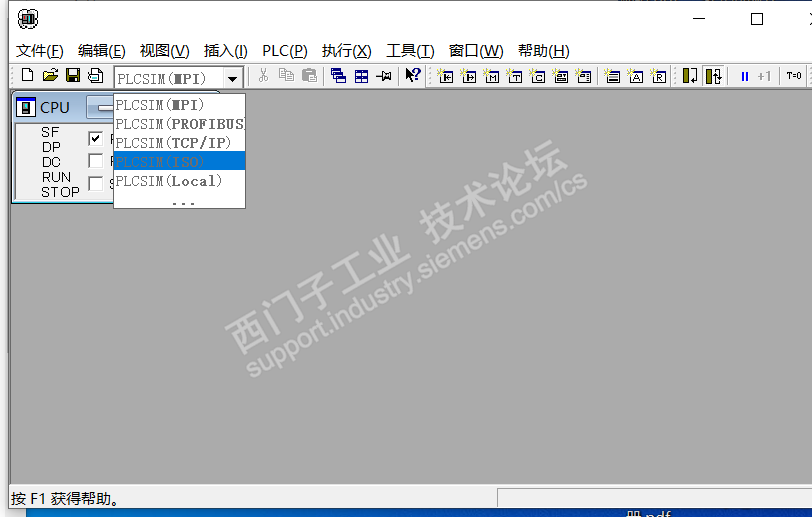Cascade the sub-windows with toolbar icon

338,76
